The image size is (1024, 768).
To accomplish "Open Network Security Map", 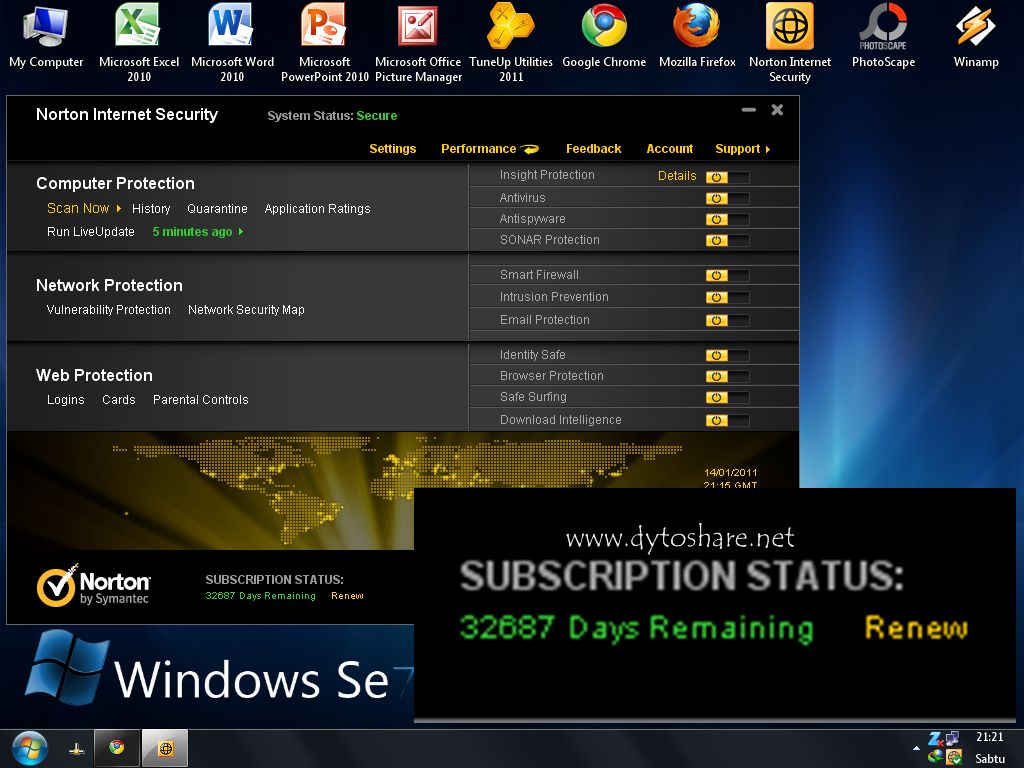I will pyautogui.click(x=246, y=310).
